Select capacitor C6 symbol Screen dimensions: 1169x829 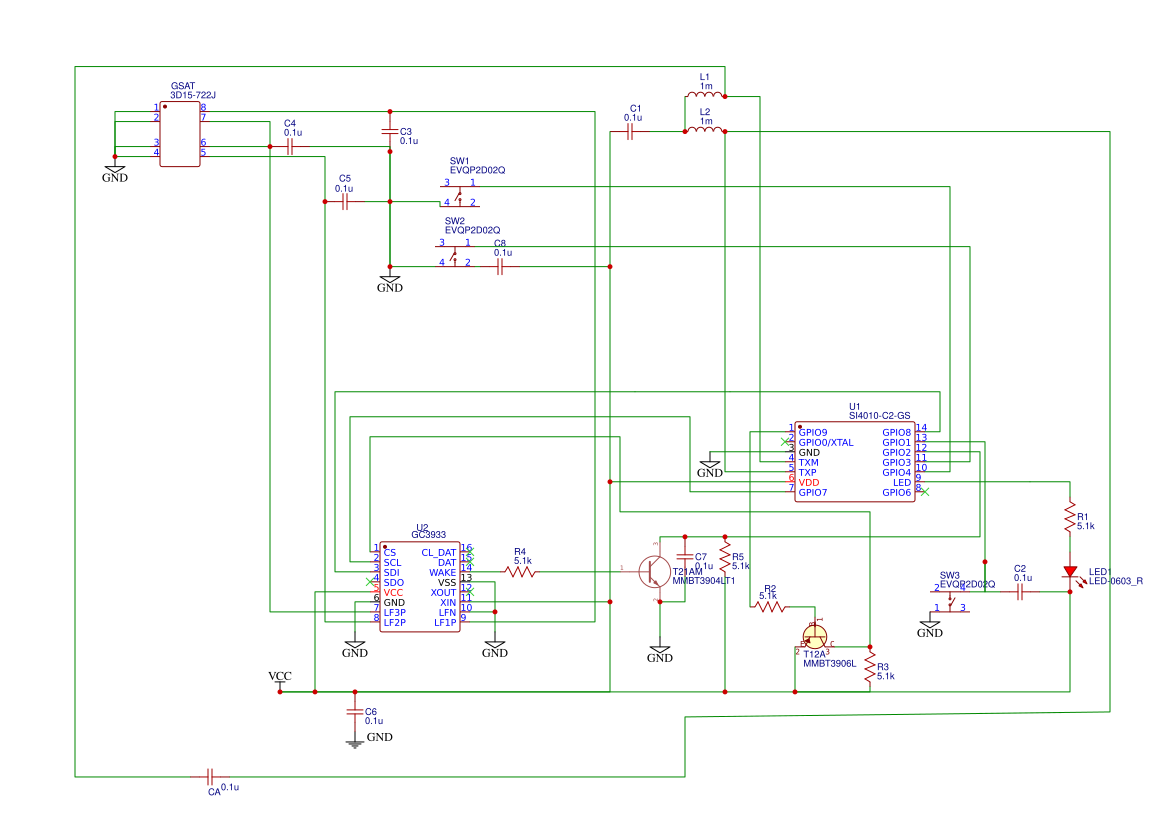[x=355, y=711]
